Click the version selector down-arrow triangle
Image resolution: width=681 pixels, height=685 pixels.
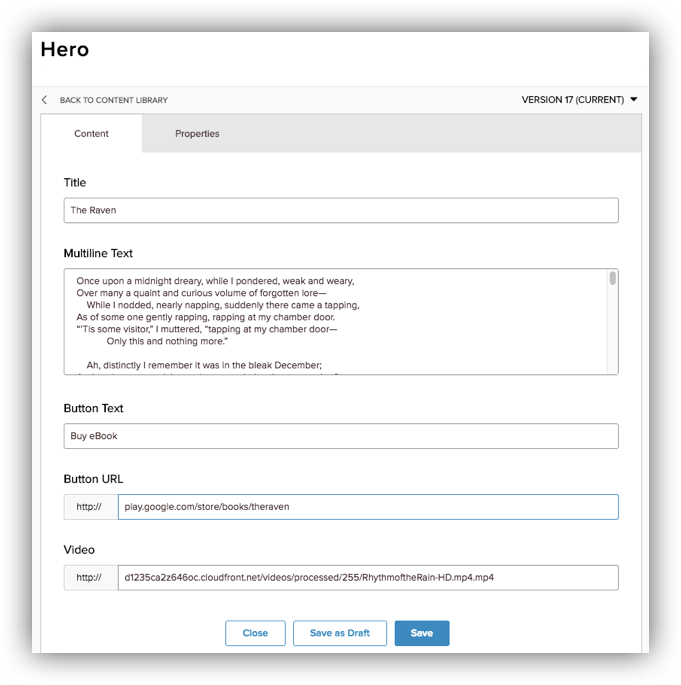[634, 100]
